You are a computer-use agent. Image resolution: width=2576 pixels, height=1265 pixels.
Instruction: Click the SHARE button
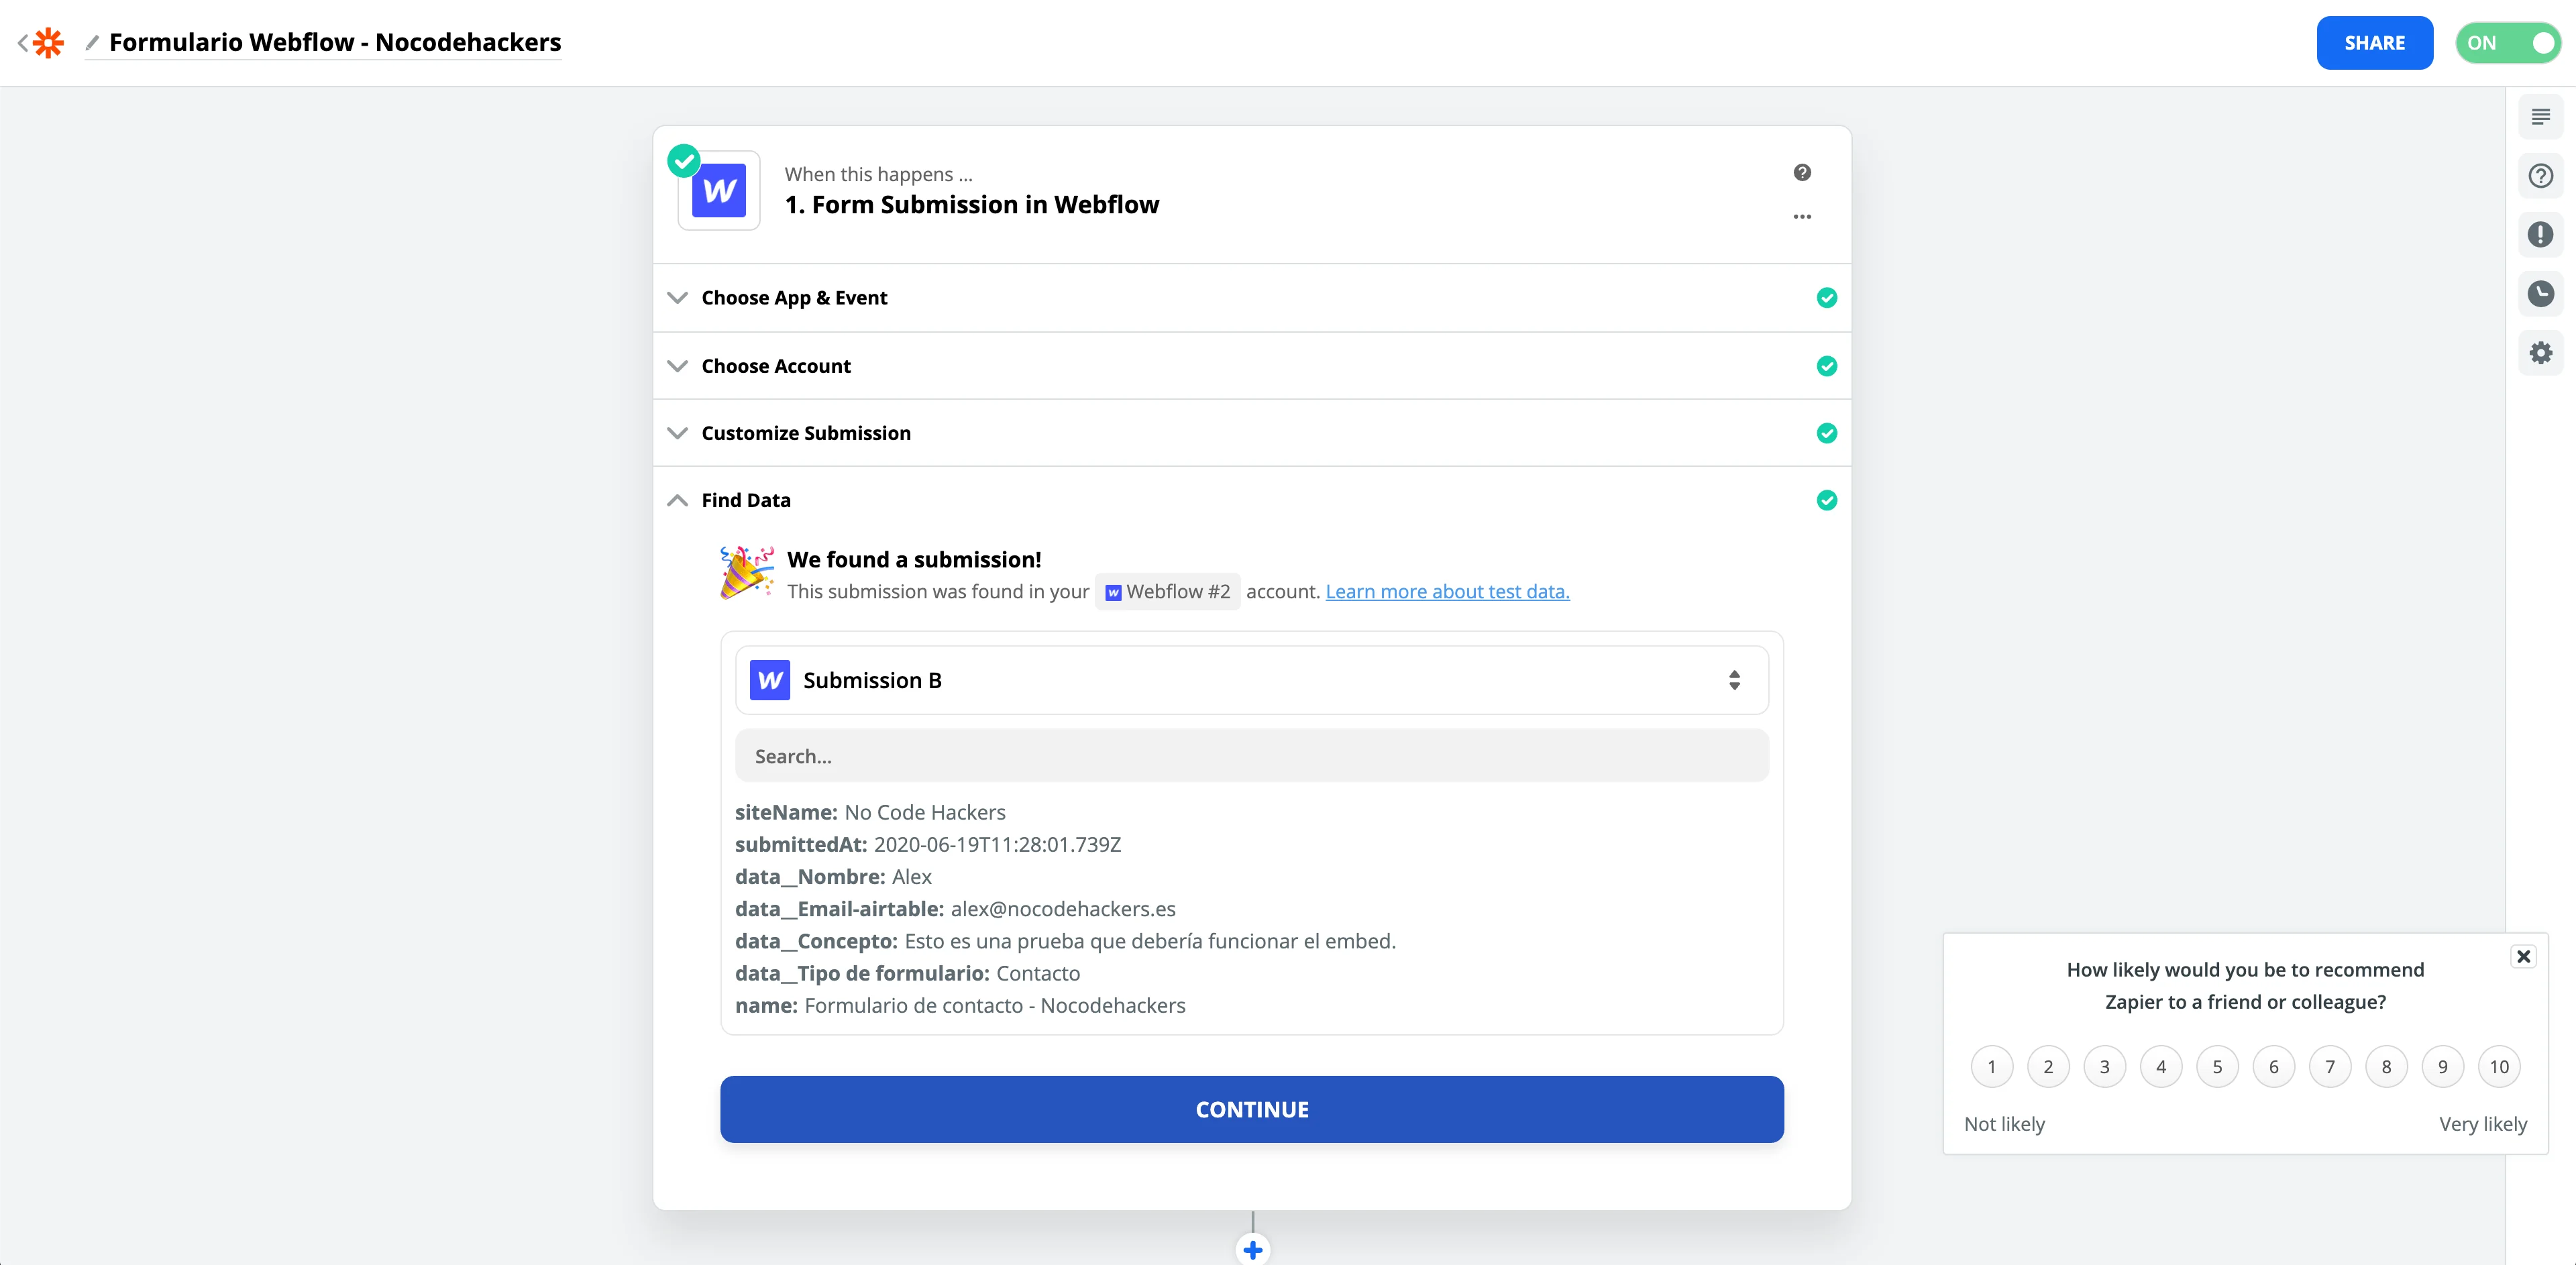[x=2374, y=43]
